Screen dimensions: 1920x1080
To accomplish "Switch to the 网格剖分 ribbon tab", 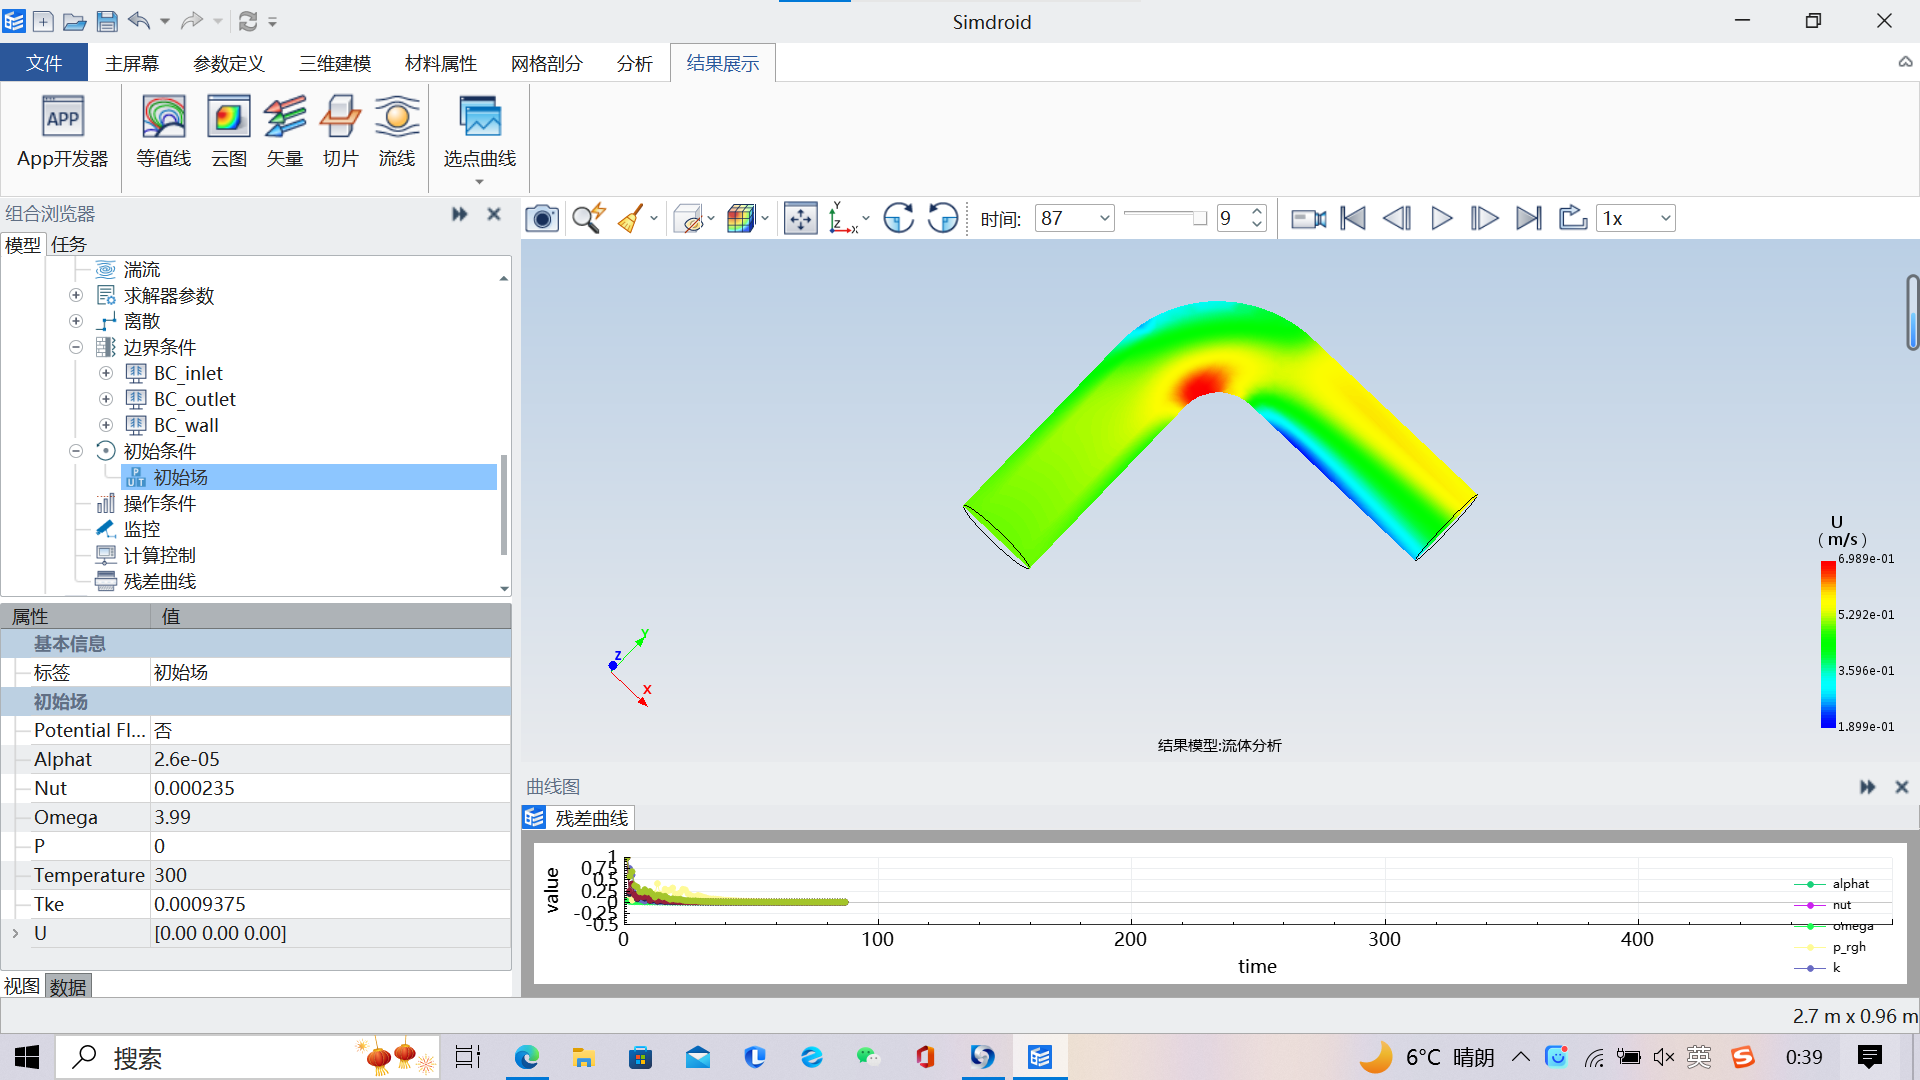I will coord(547,63).
